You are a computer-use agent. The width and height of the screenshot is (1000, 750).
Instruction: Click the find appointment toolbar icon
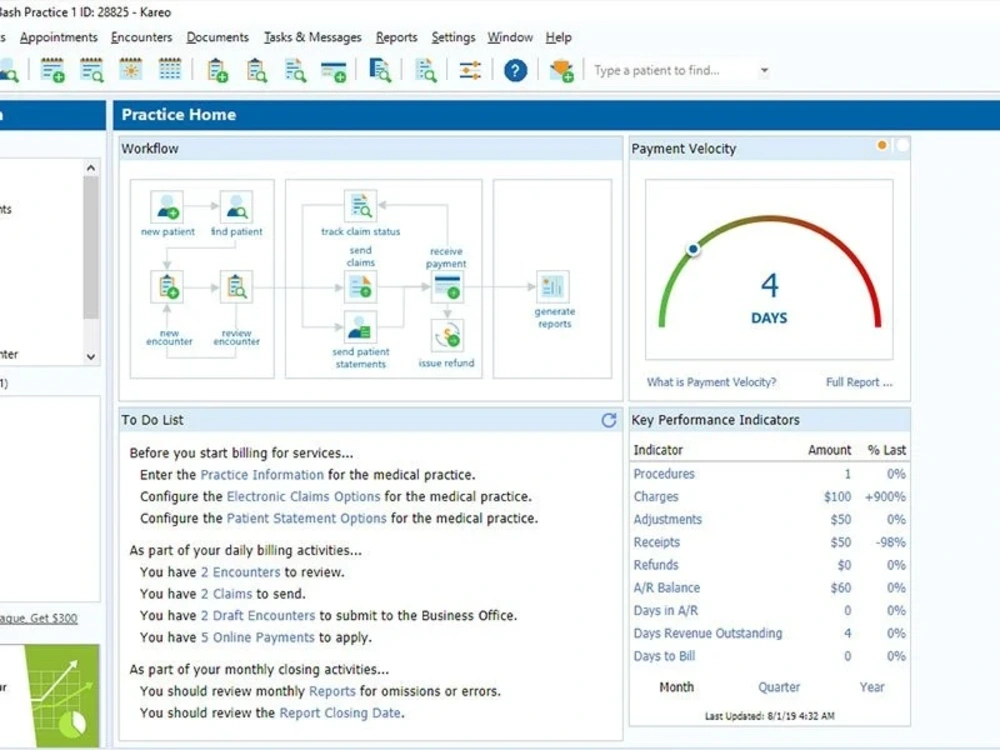tap(91, 70)
